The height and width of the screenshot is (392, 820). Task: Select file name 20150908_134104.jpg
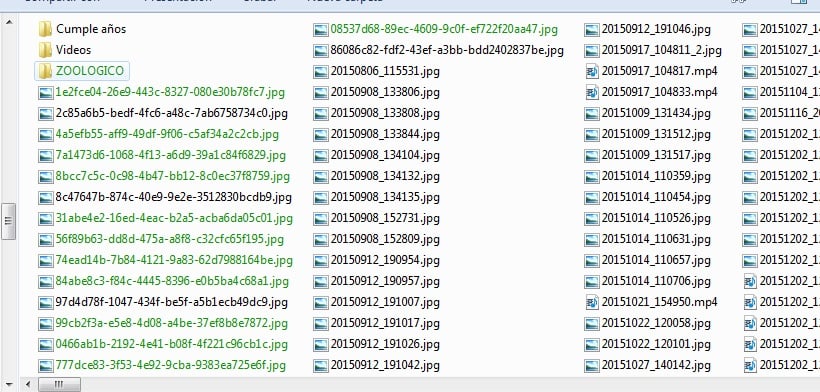(385, 155)
